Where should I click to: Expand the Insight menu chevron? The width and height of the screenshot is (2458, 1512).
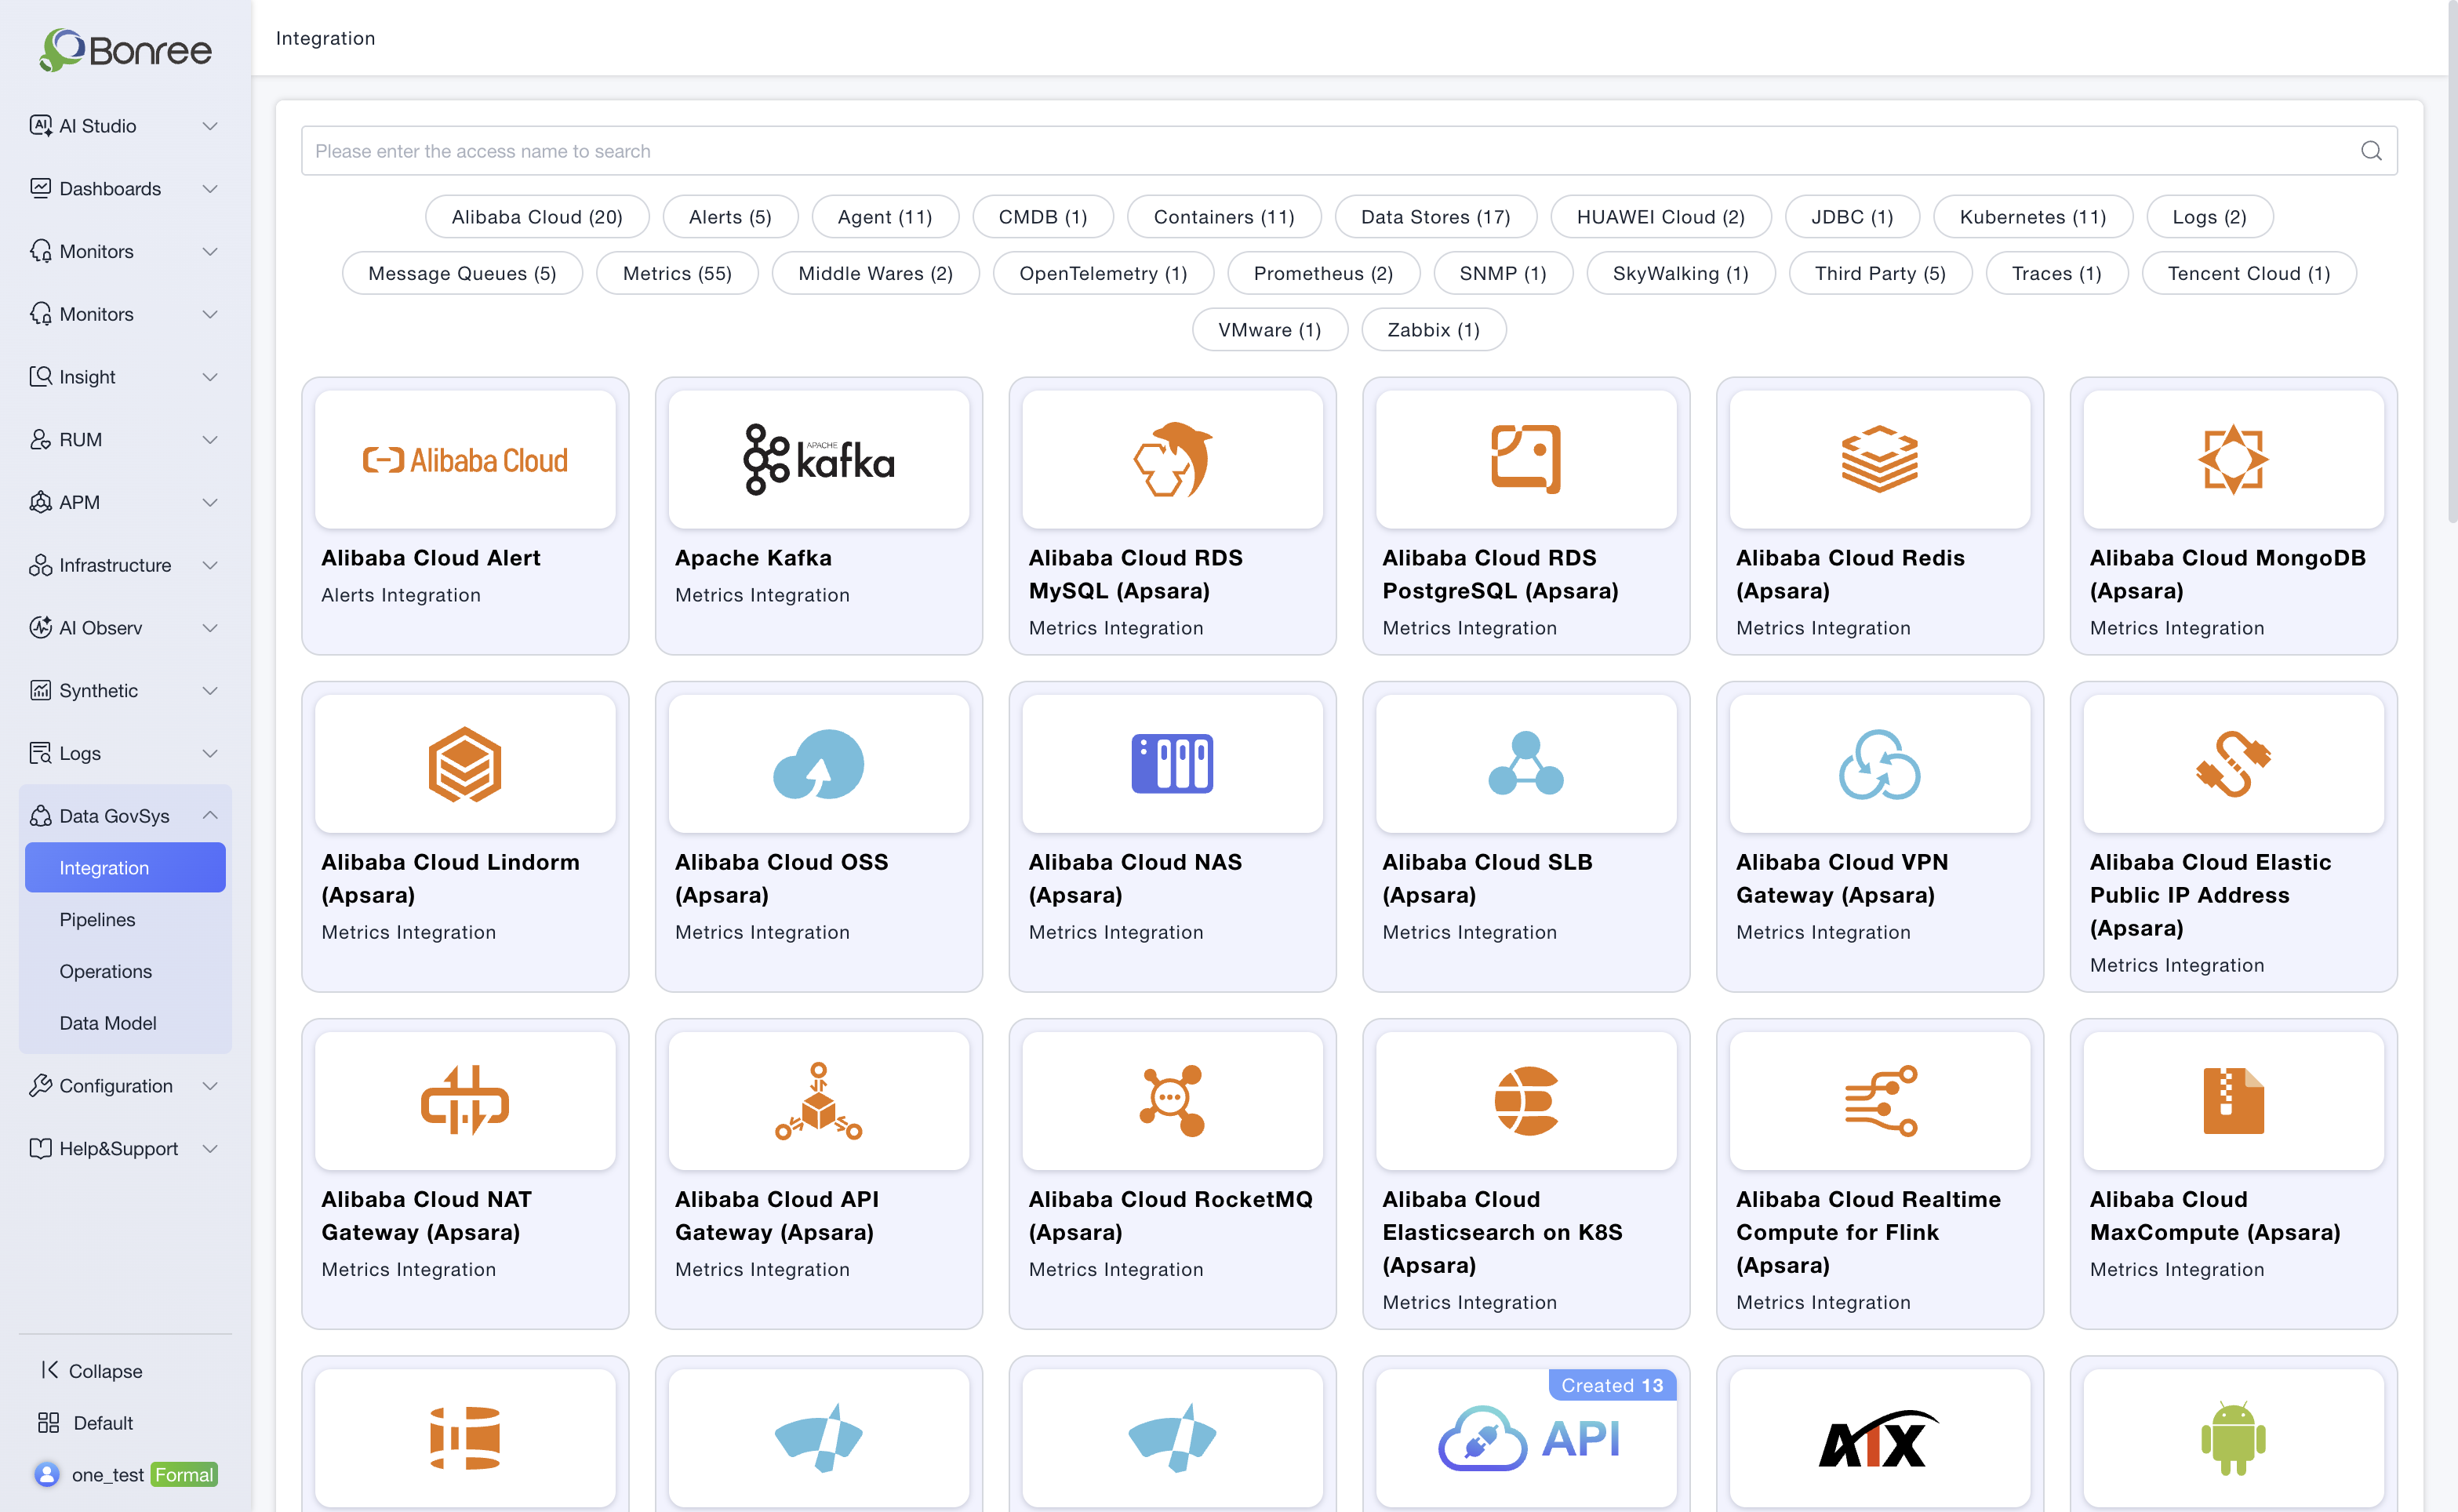(210, 376)
